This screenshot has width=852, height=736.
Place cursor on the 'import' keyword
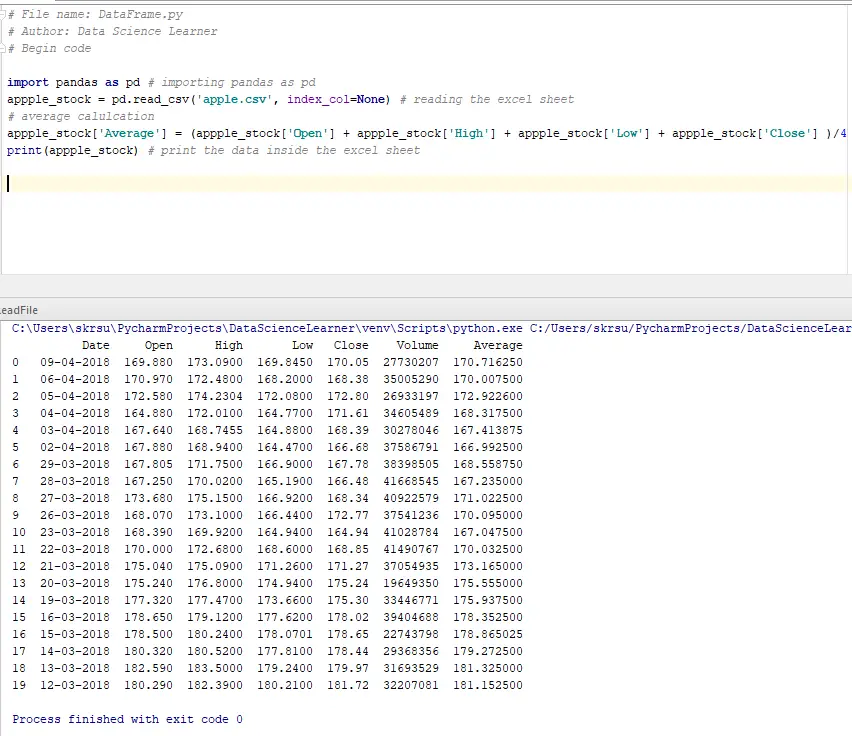click(x=28, y=83)
